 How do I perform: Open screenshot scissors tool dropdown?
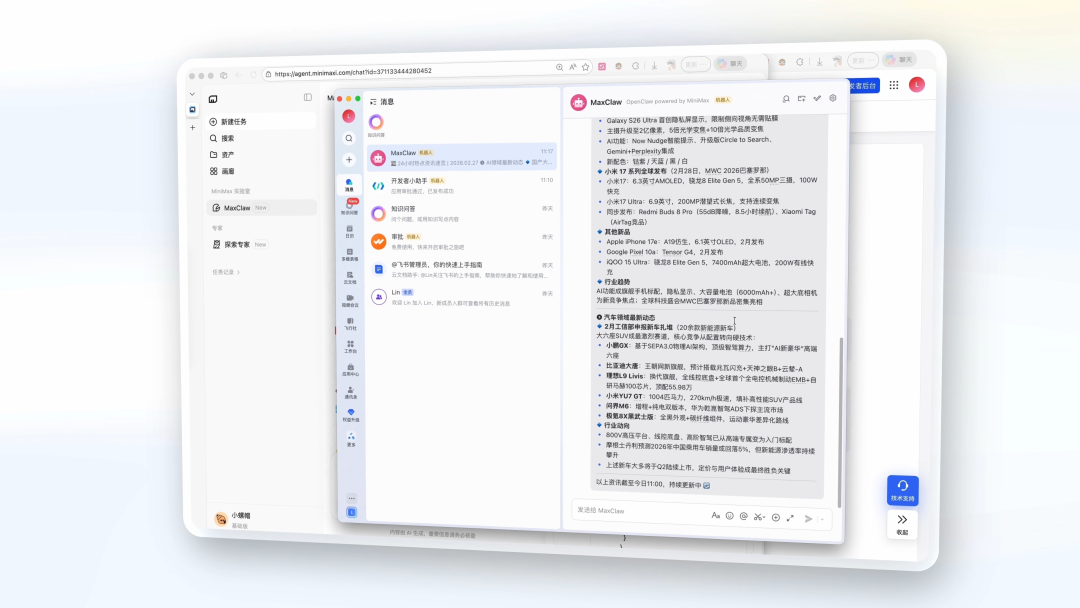pyautogui.click(x=759, y=516)
